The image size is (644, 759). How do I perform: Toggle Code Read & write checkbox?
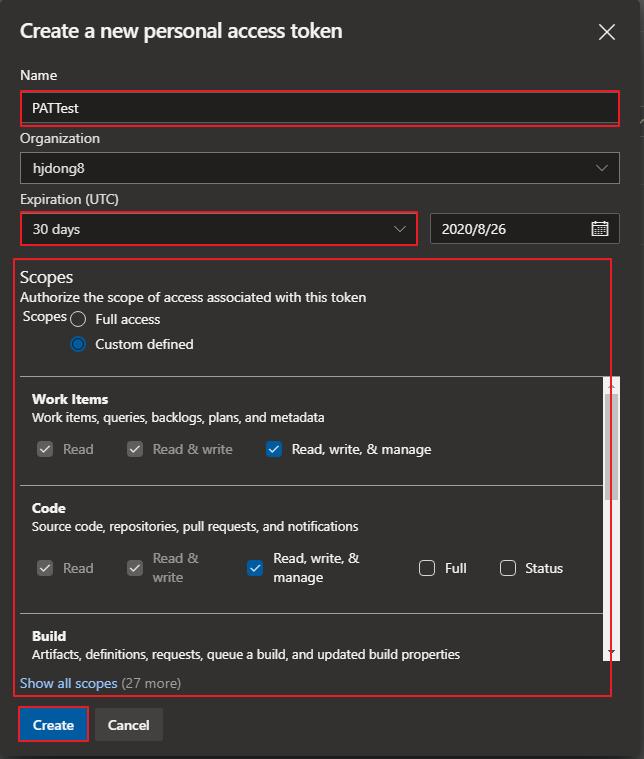135,568
